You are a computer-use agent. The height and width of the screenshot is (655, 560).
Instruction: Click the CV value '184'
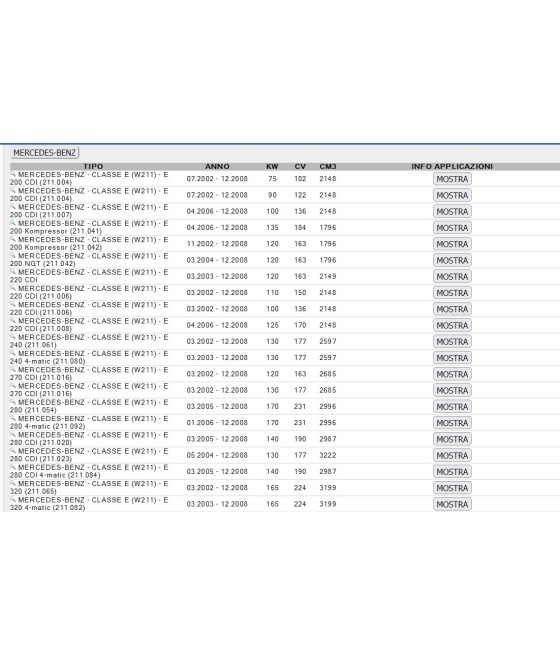click(300, 228)
